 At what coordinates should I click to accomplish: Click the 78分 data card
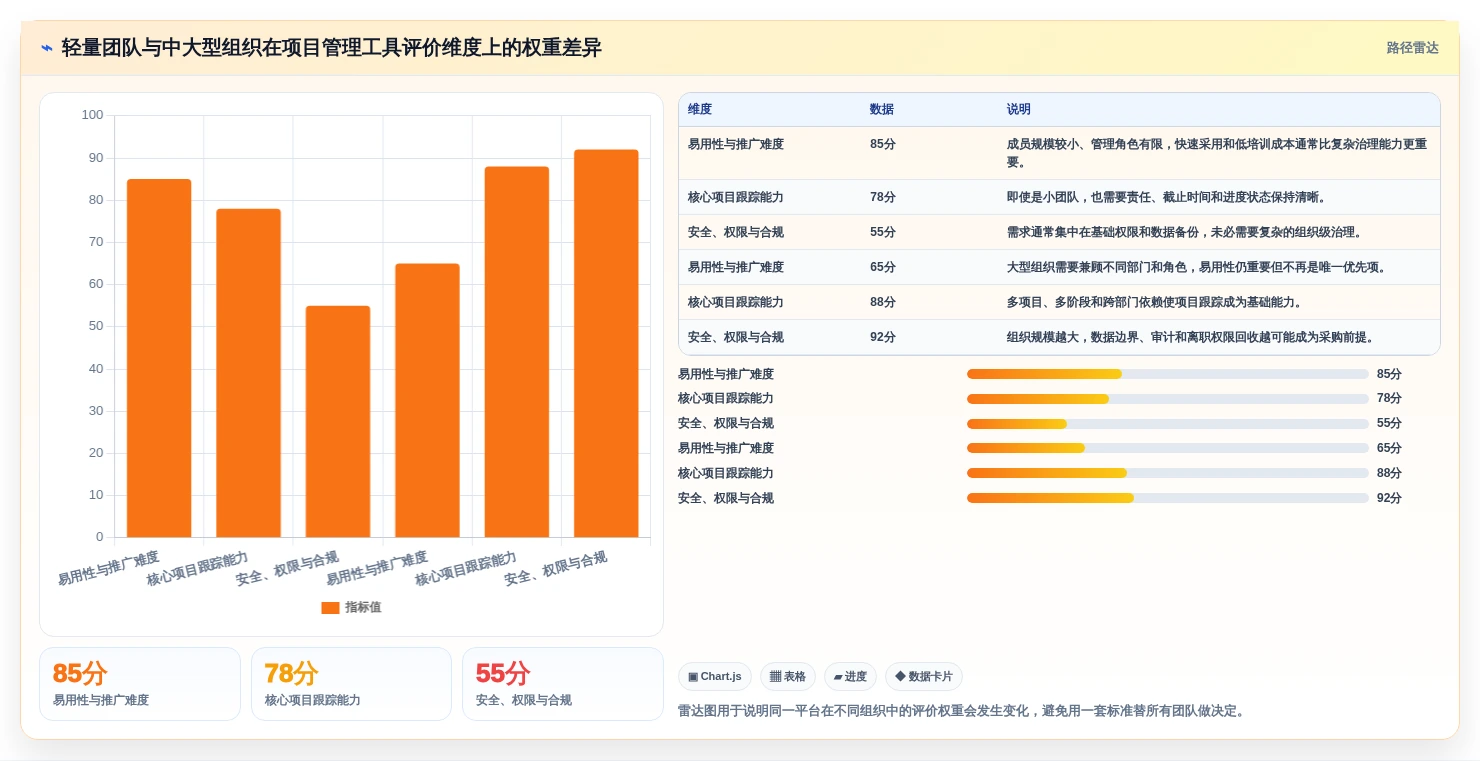[x=351, y=684]
